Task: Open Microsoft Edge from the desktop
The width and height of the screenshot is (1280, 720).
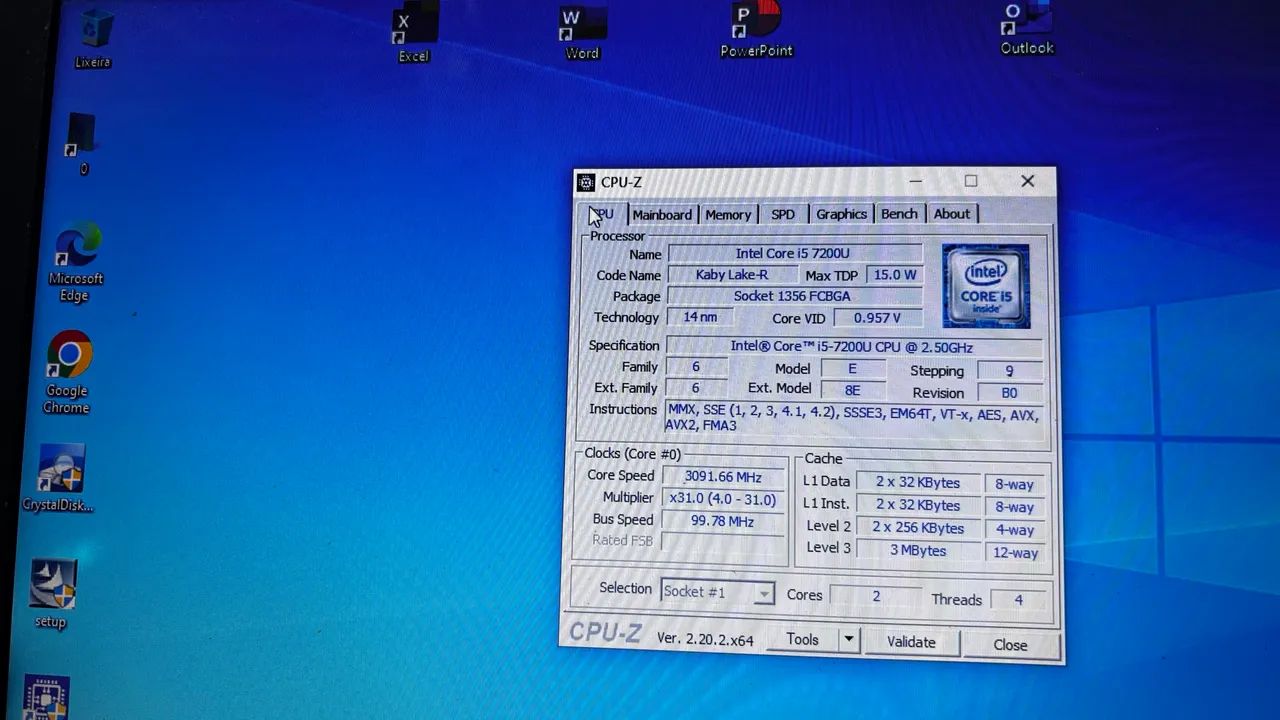Action: coord(75,262)
